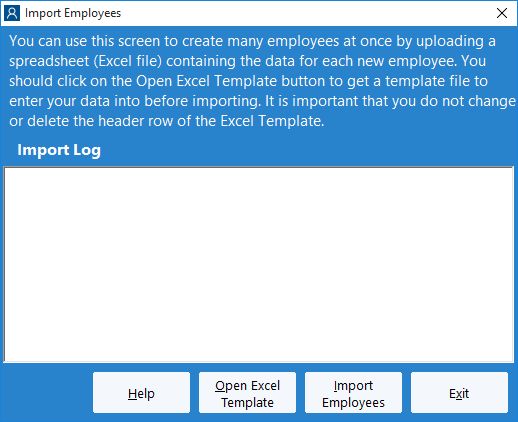Select the Import Log heading

coord(59,150)
